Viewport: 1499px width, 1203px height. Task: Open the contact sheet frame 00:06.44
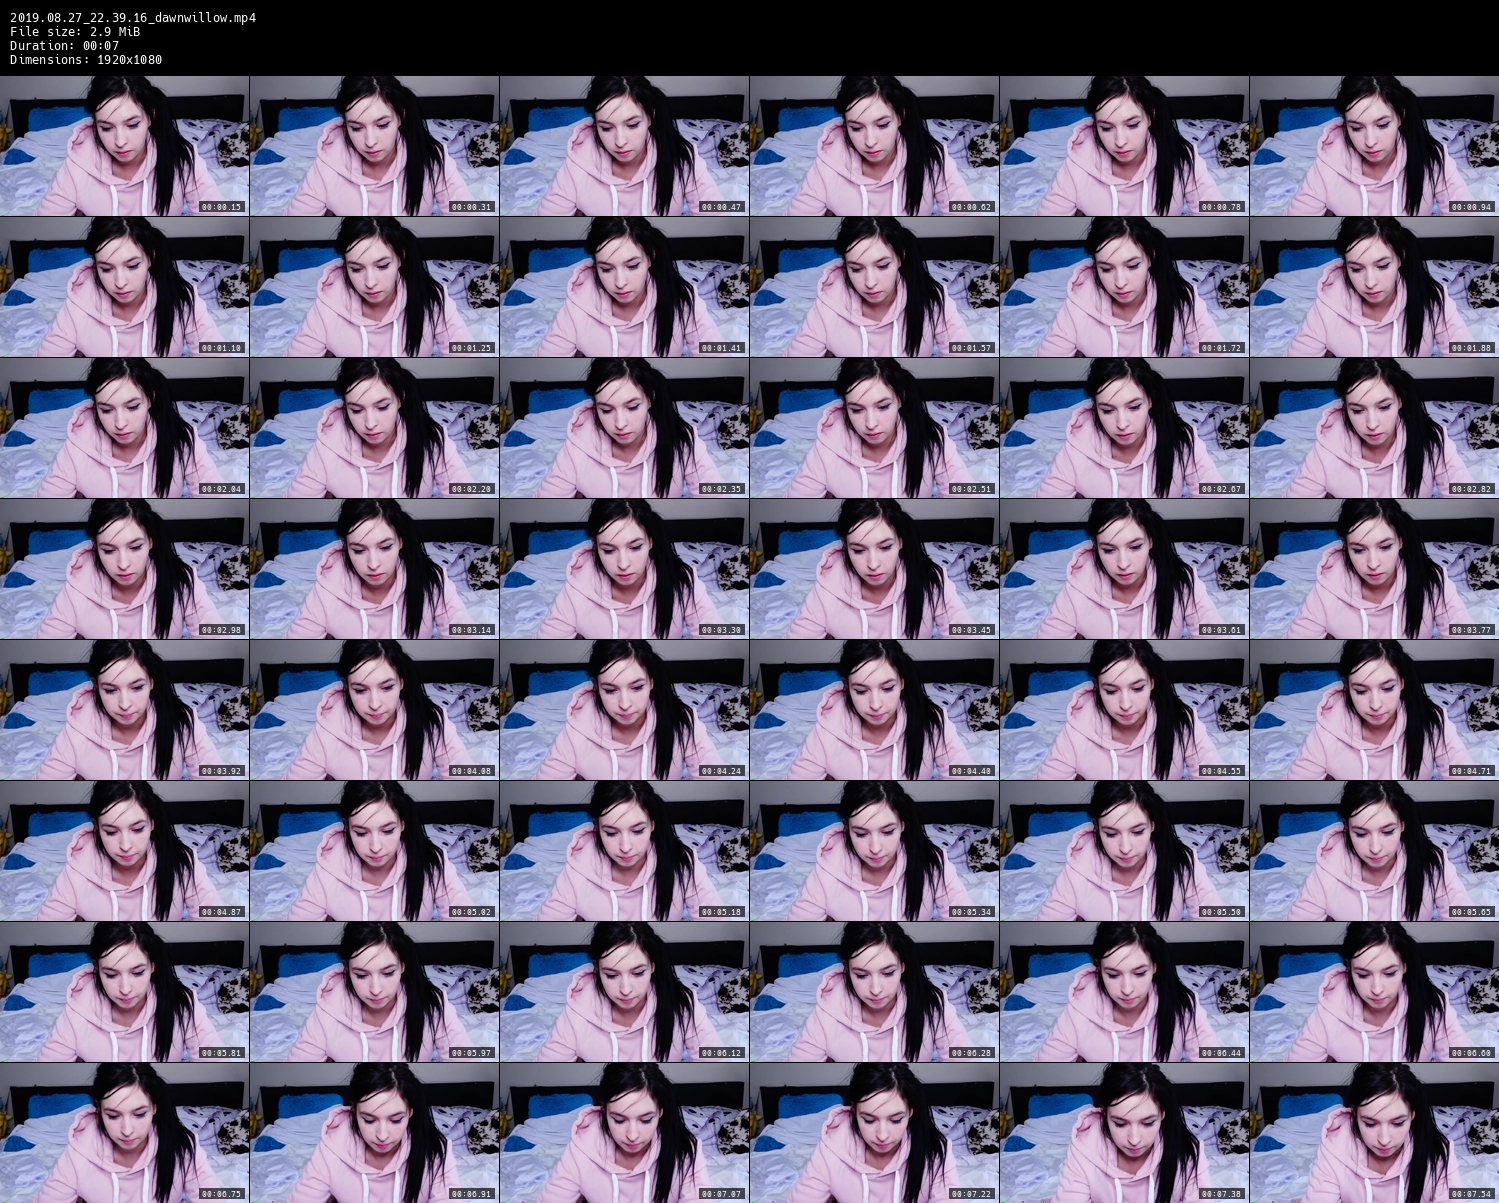pyautogui.click(x=1124, y=992)
